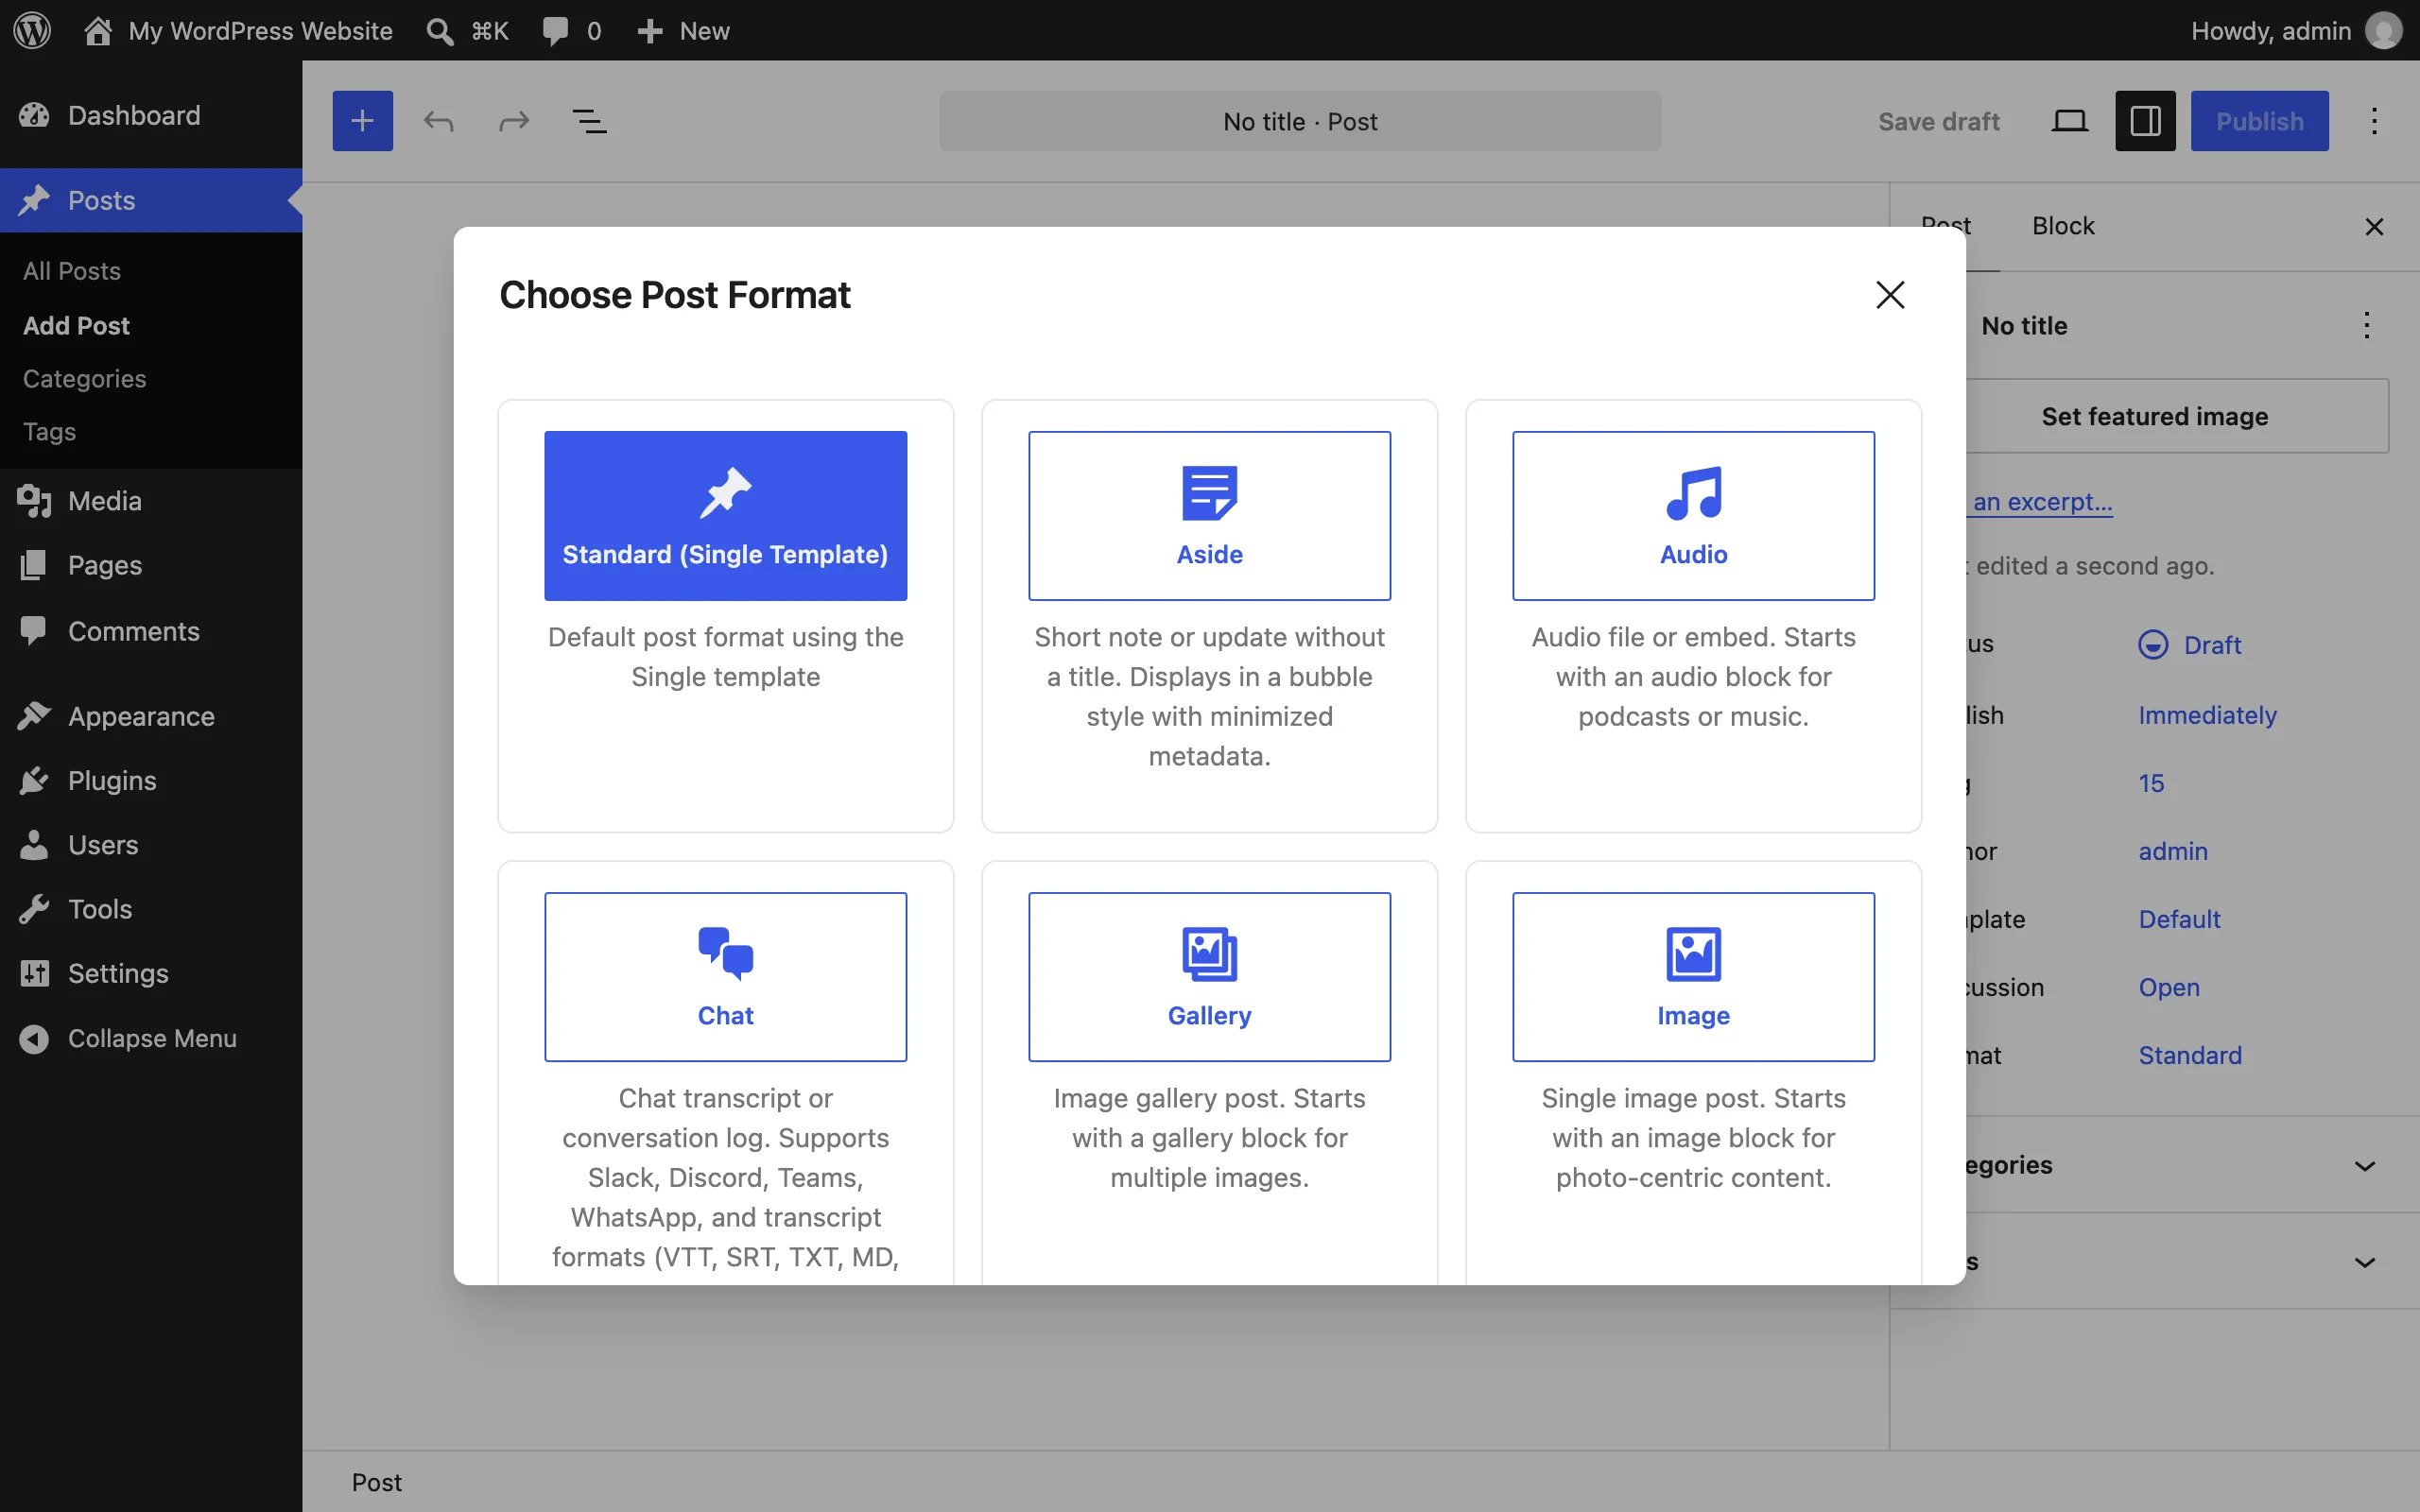Open Comments in the sidebar
The width and height of the screenshot is (2420, 1512).
coord(151,631)
